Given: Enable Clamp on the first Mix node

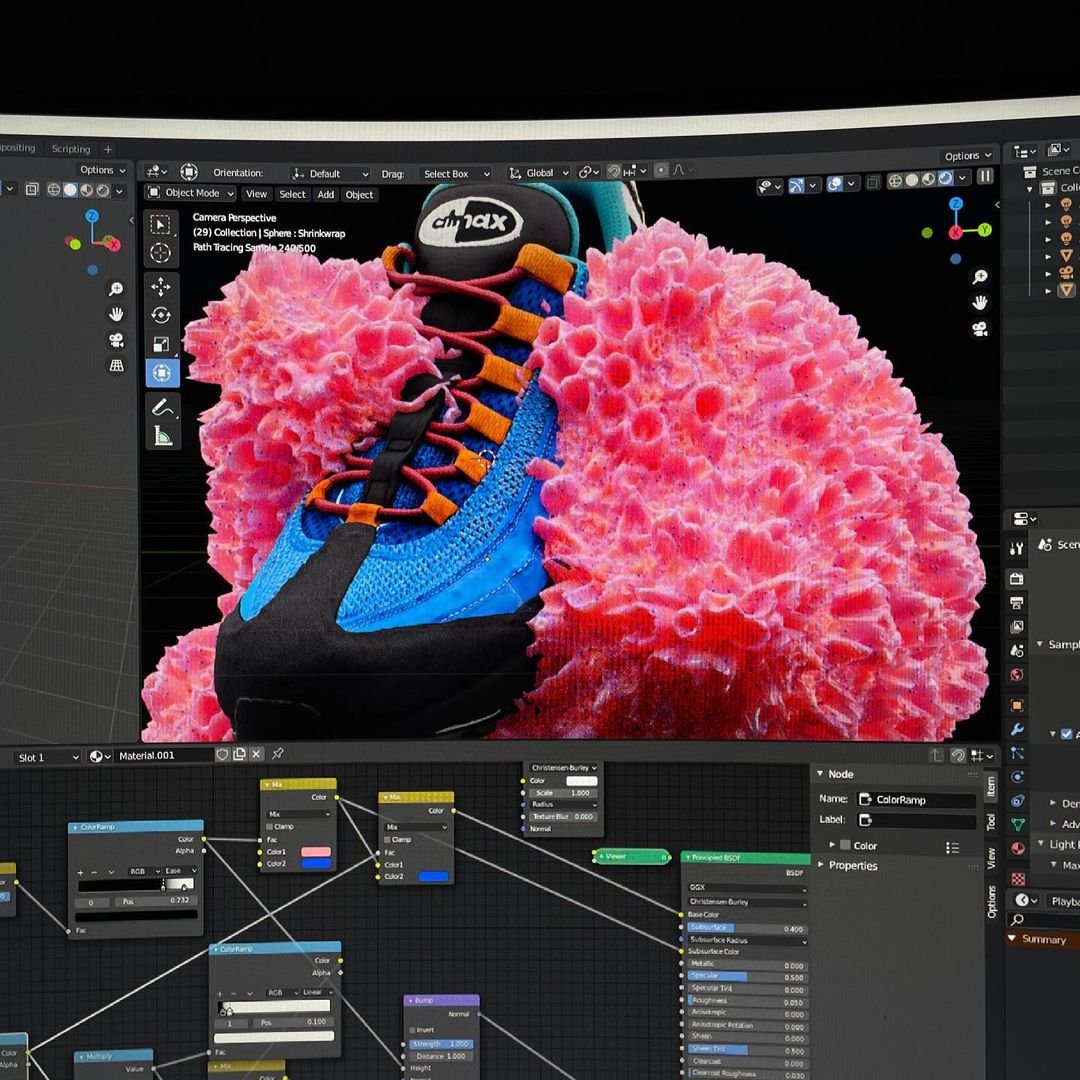Looking at the screenshot, I should coord(269,827).
